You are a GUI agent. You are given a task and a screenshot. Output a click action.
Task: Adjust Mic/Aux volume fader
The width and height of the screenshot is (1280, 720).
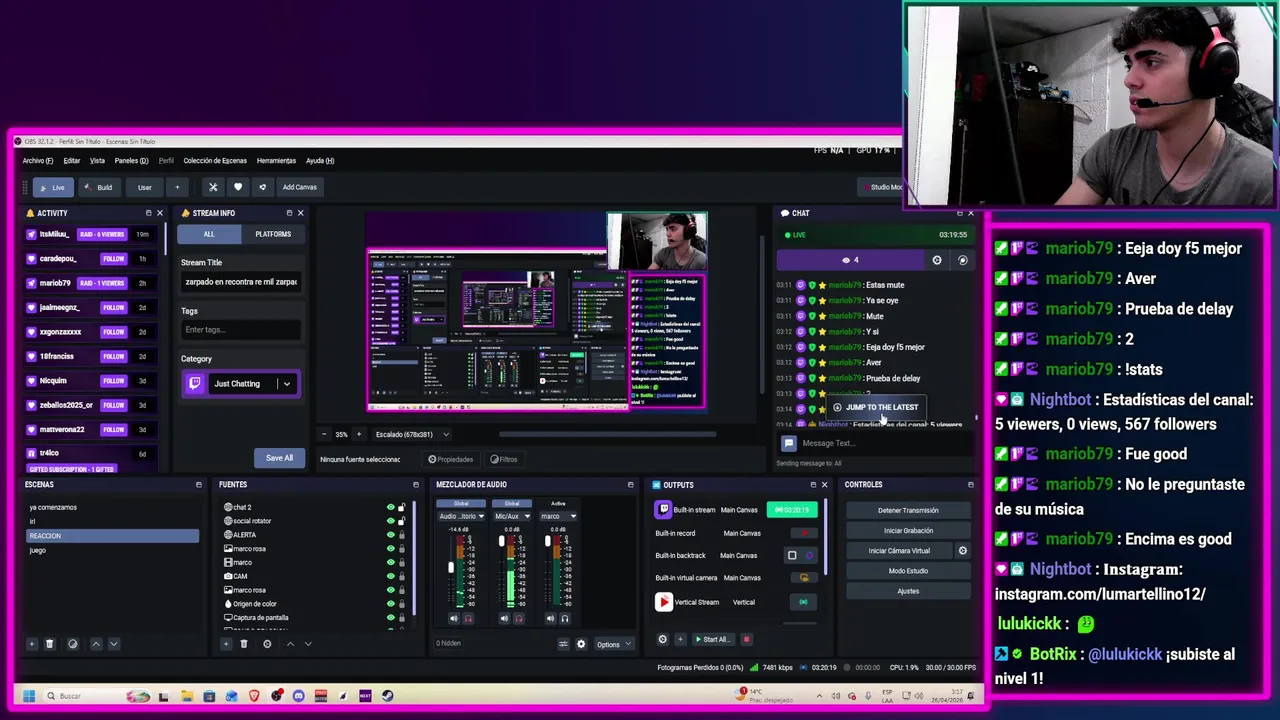coord(501,542)
